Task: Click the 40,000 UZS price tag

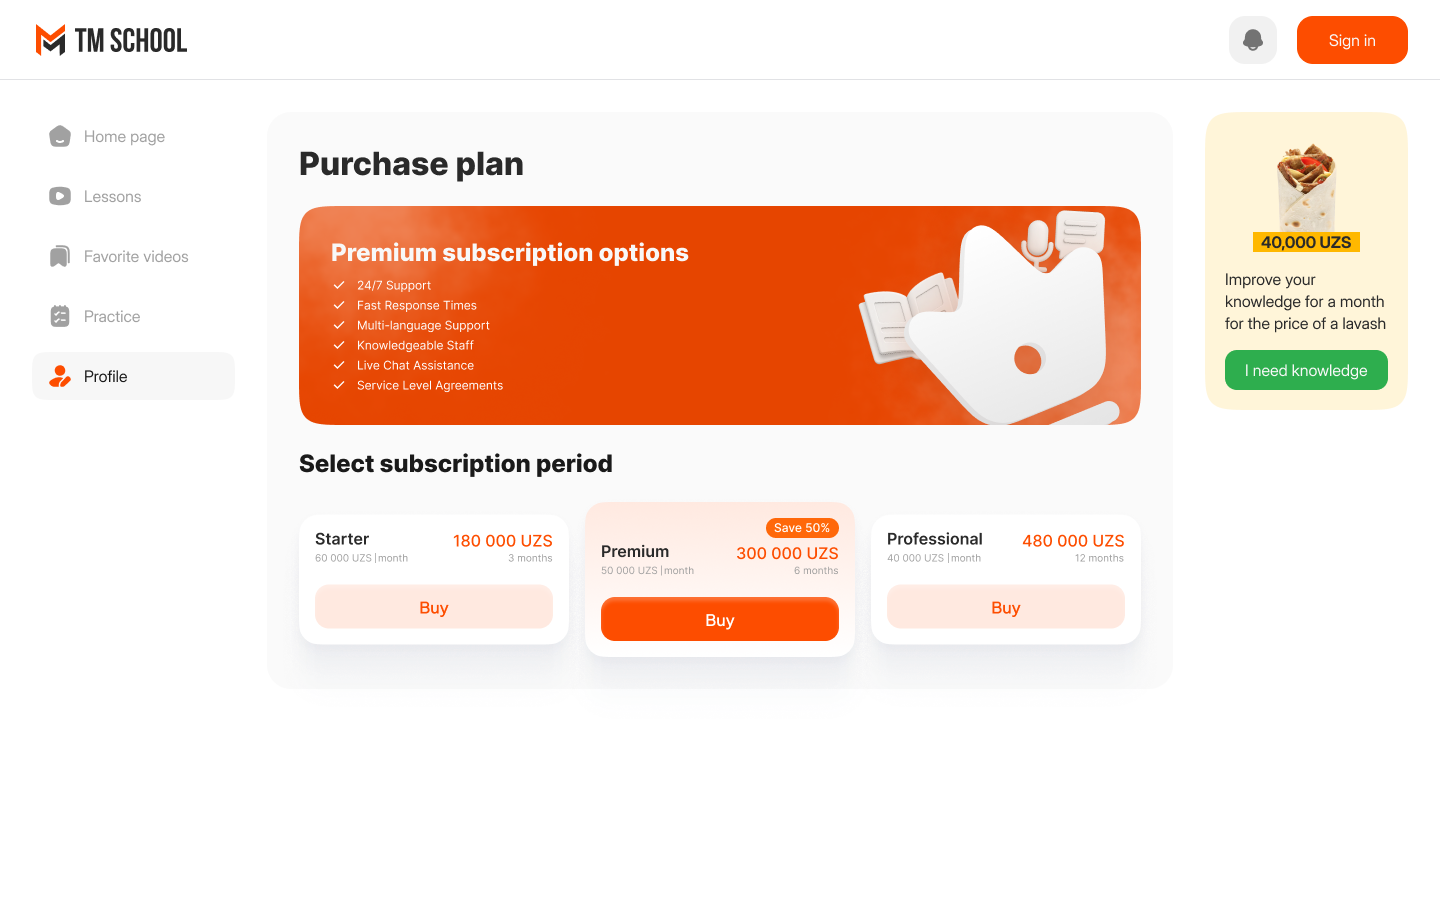Action: coord(1306,242)
